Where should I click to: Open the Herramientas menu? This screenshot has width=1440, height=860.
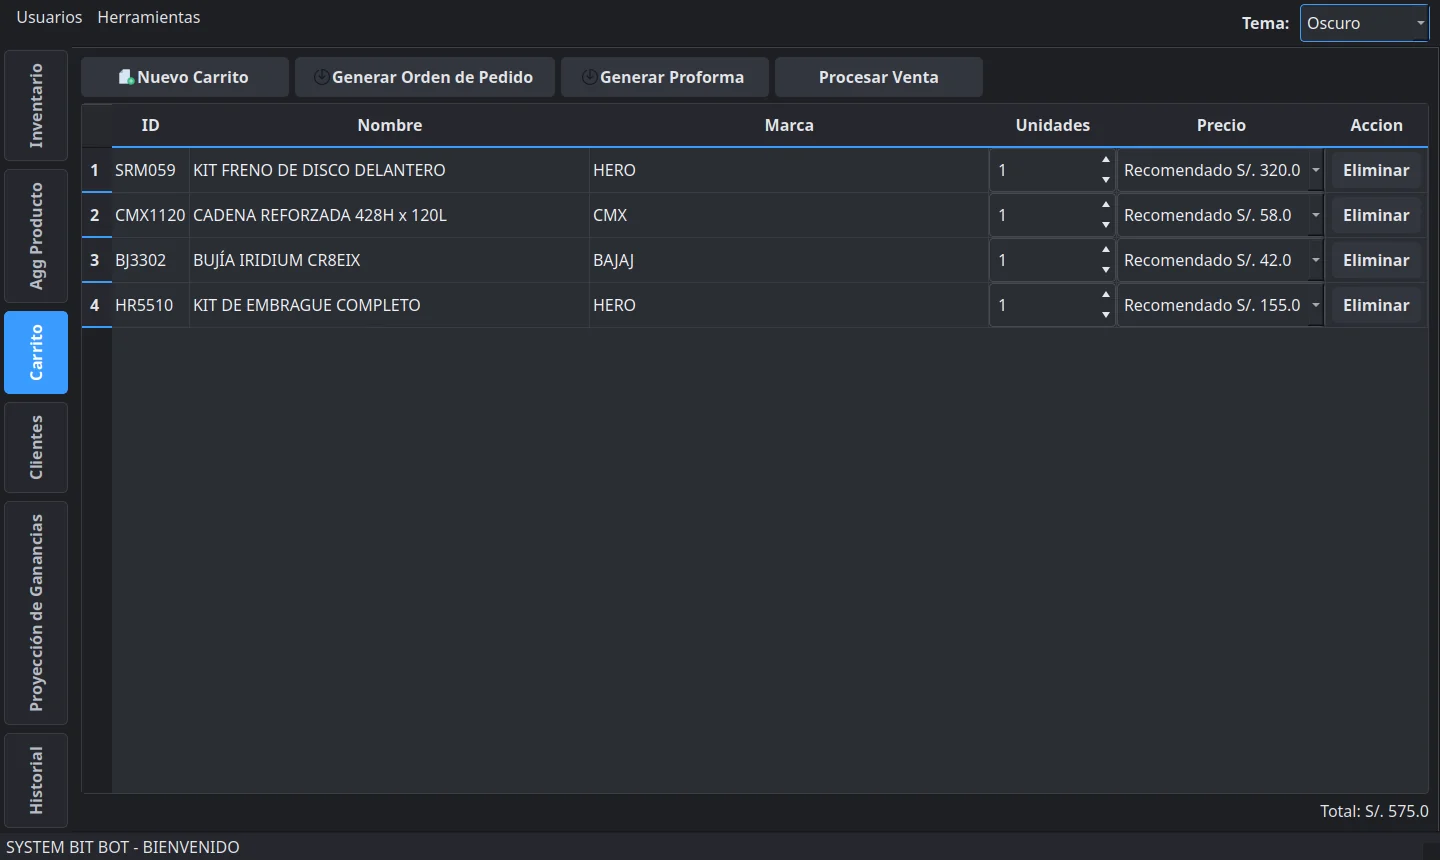tap(149, 17)
